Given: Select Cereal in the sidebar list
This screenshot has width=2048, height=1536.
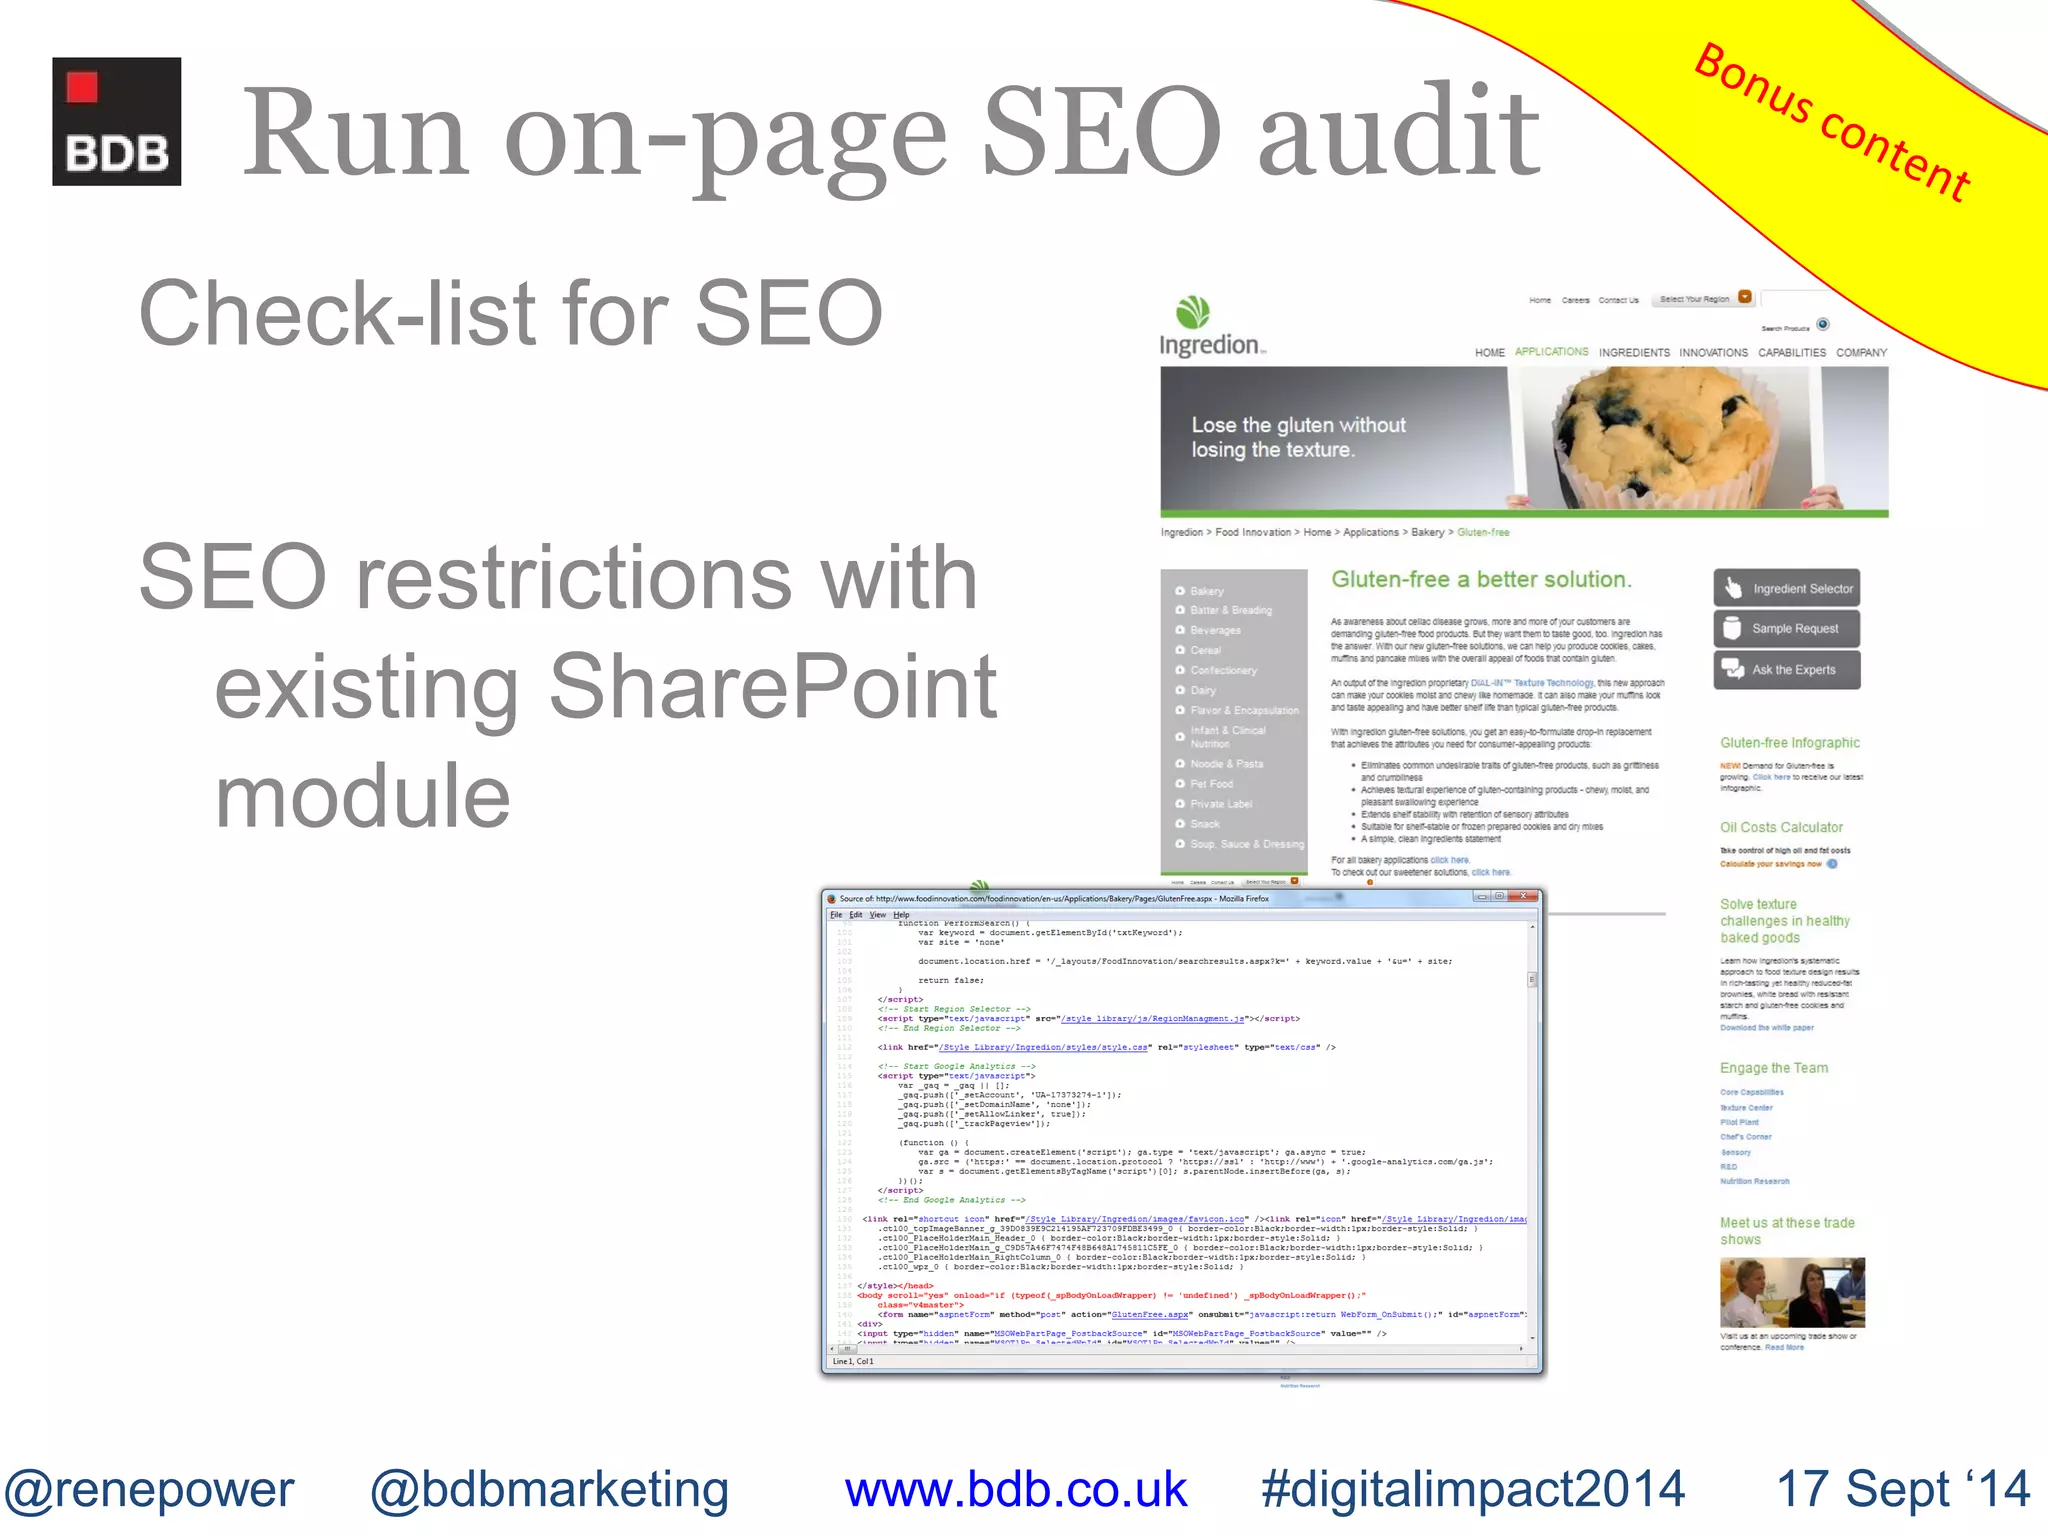Looking at the screenshot, I should [x=1205, y=650].
